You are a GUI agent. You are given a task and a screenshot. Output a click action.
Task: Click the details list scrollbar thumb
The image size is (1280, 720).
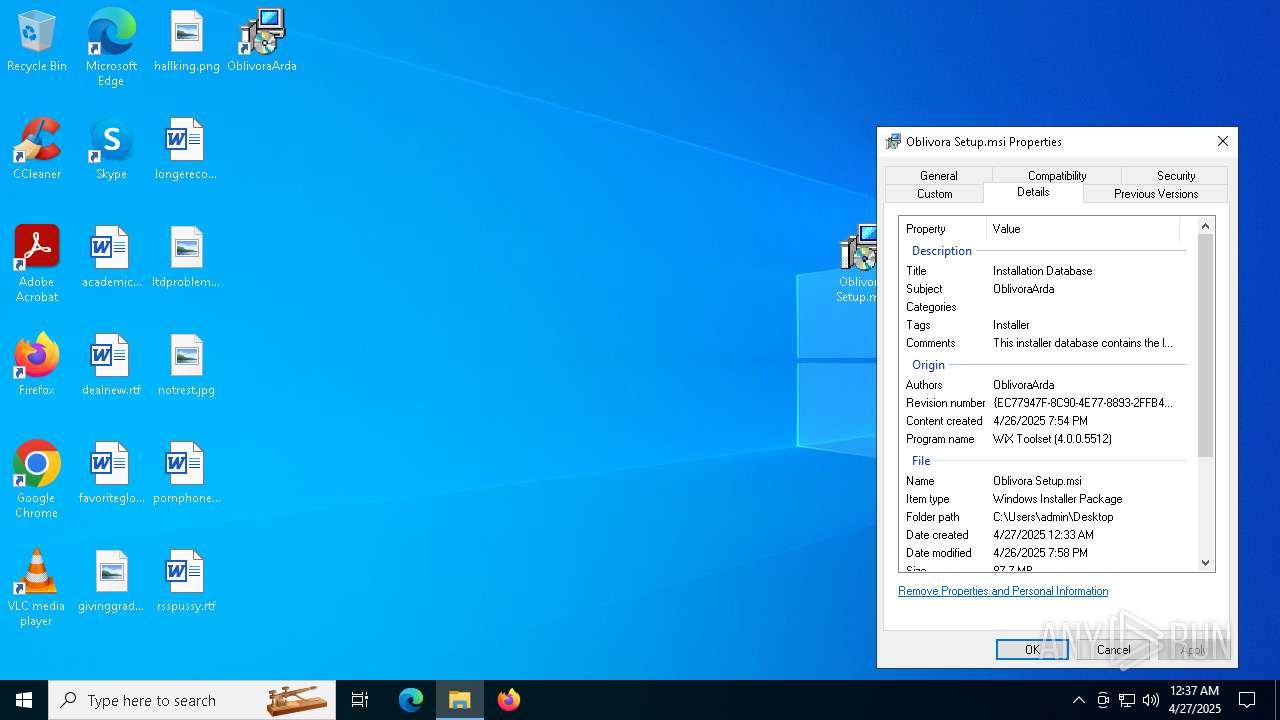click(1205, 347)
